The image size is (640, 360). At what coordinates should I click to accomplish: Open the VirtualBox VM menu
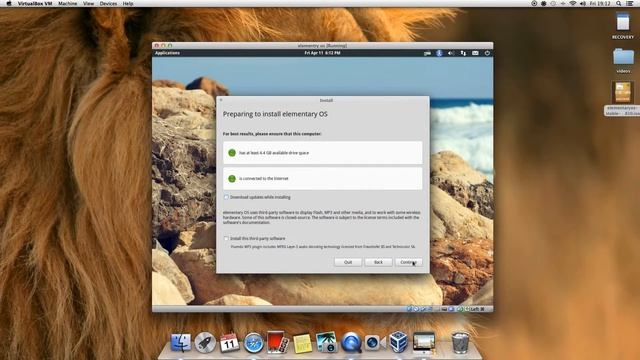click(x=35, y=3)
